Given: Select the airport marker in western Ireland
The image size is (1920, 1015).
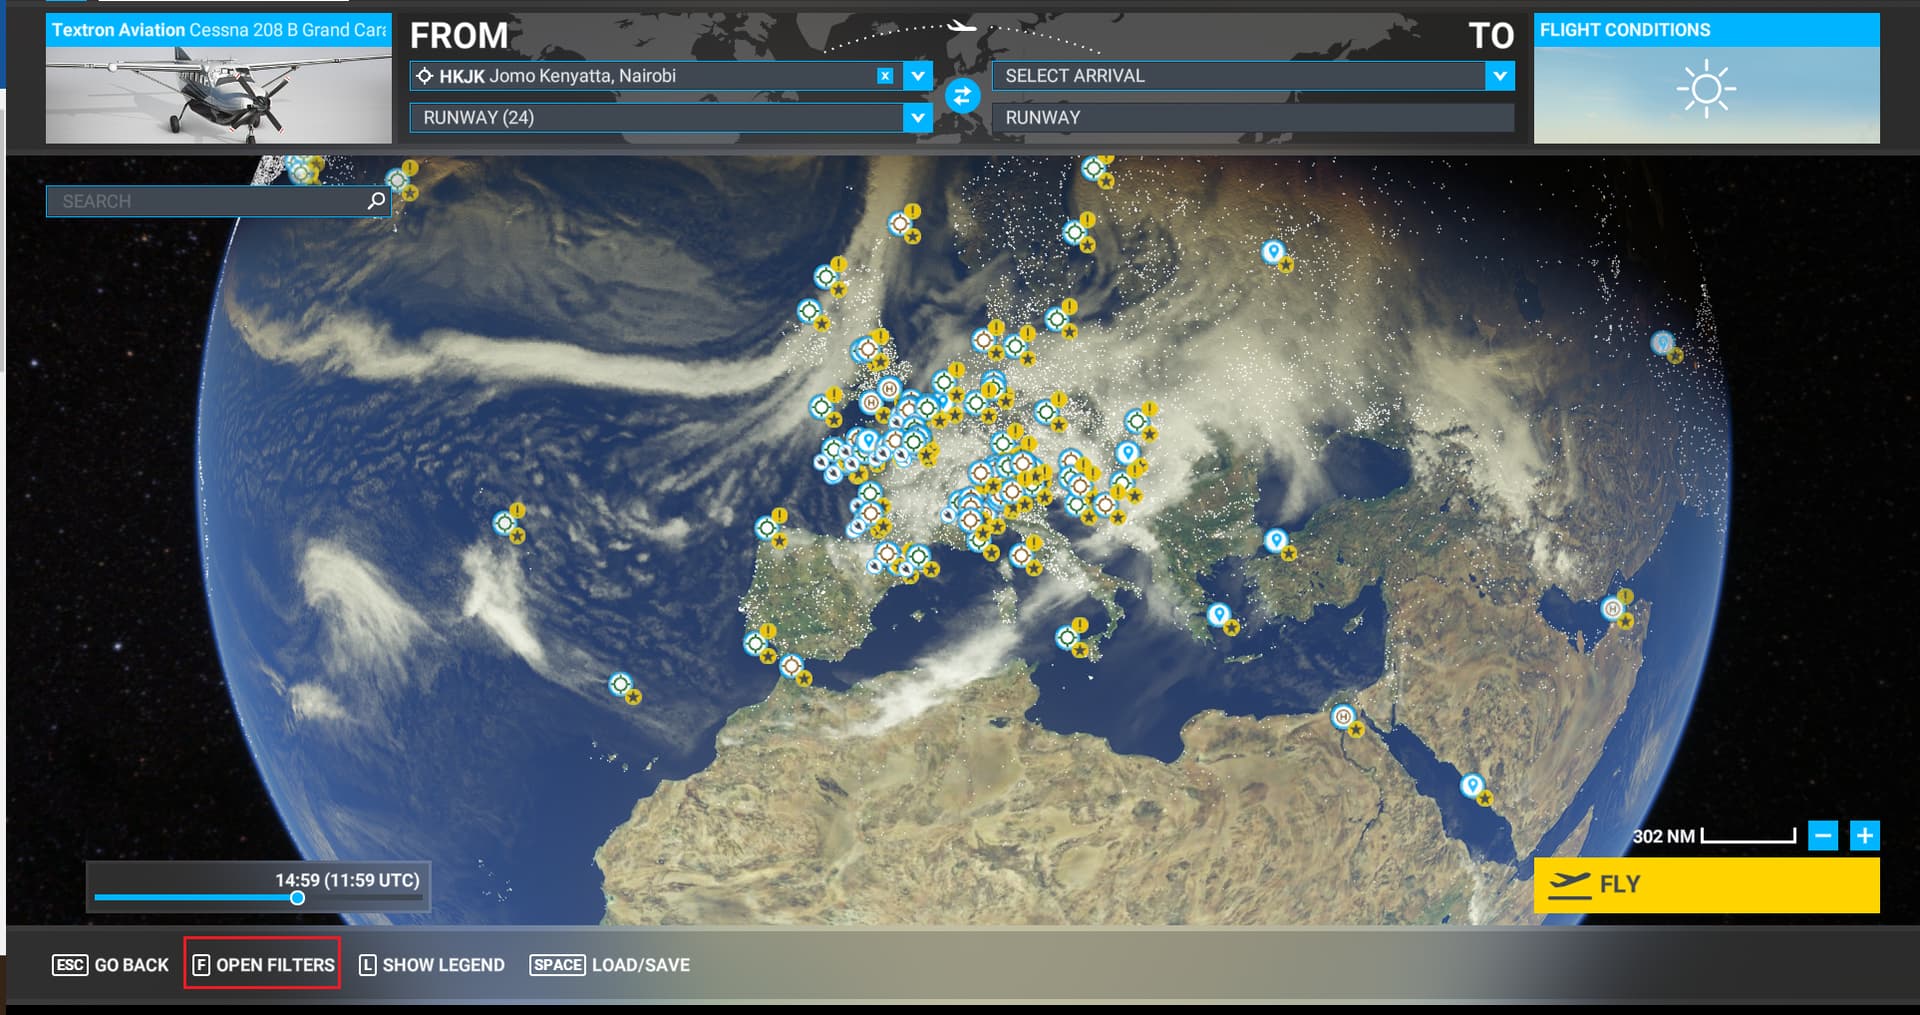Looking at the screenshot, I should (x=822, y=407).
